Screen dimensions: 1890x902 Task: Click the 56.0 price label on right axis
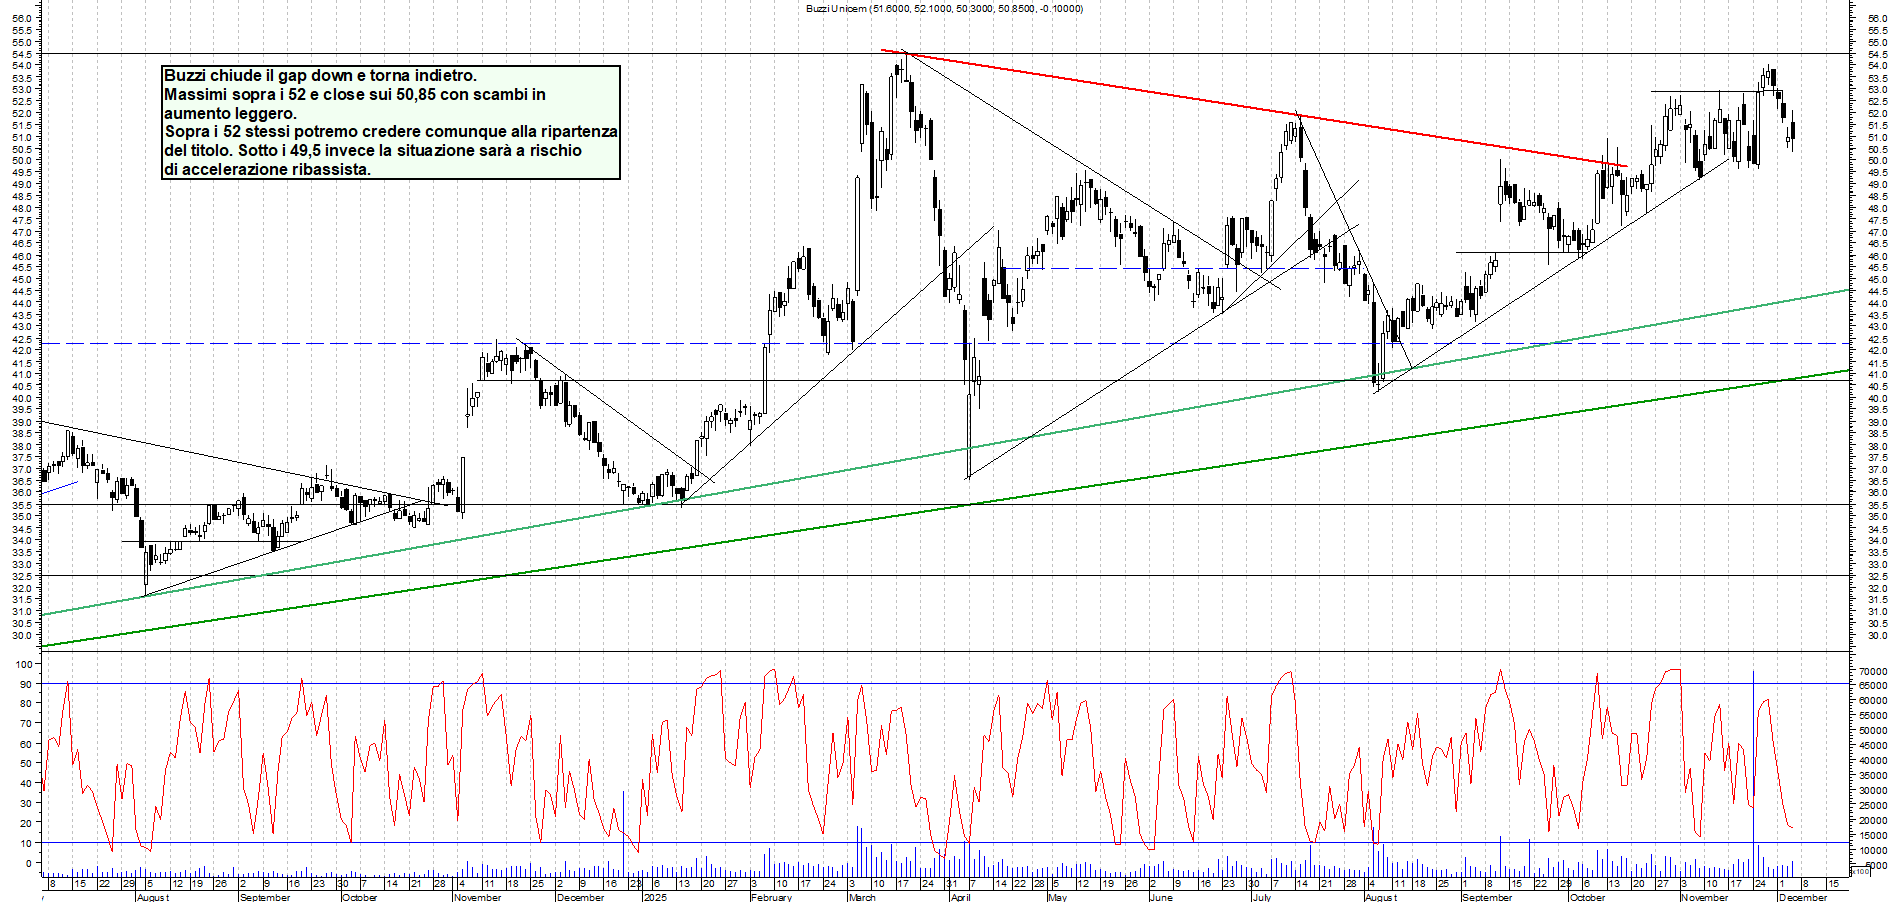pyautogui.click(x=1875, y=18)
